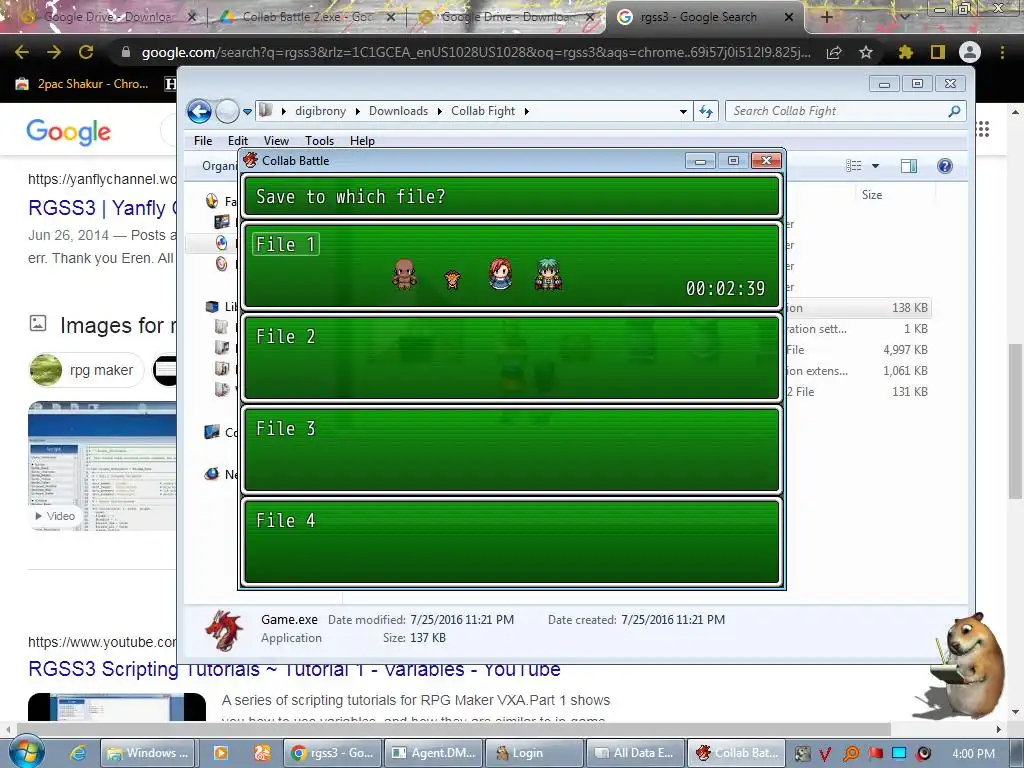Expand arrow after Collab Fight breadcrumb

tap(526, 112)
